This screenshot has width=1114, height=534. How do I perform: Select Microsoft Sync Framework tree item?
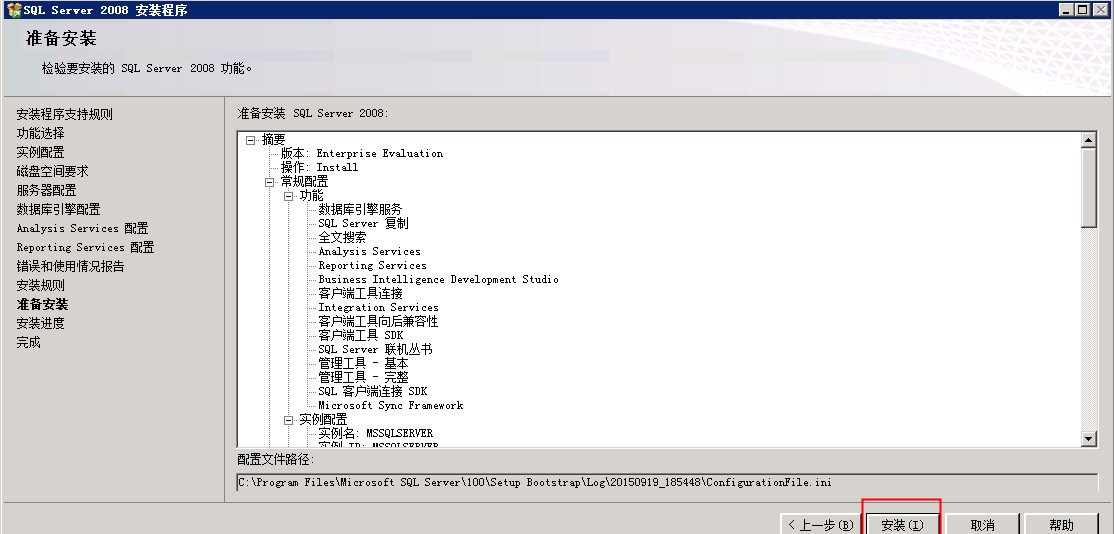click(x=390, y=406)
